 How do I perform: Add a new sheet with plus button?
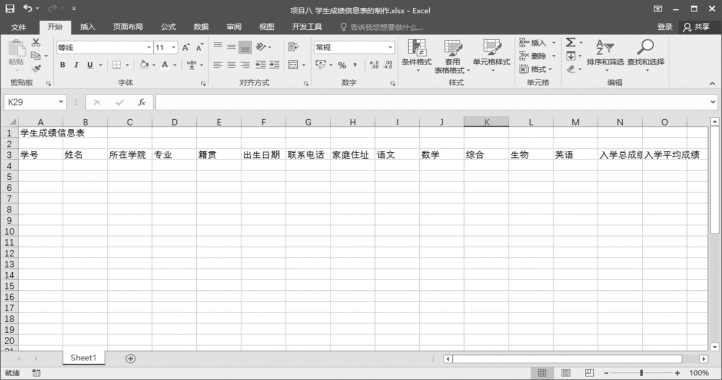pos(131,358)
